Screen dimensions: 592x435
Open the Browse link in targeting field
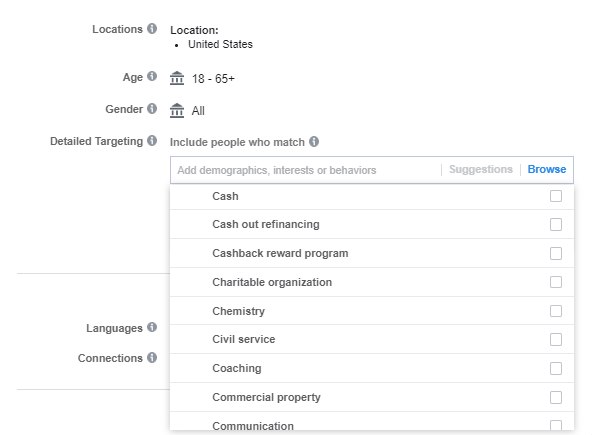point(547,169)
